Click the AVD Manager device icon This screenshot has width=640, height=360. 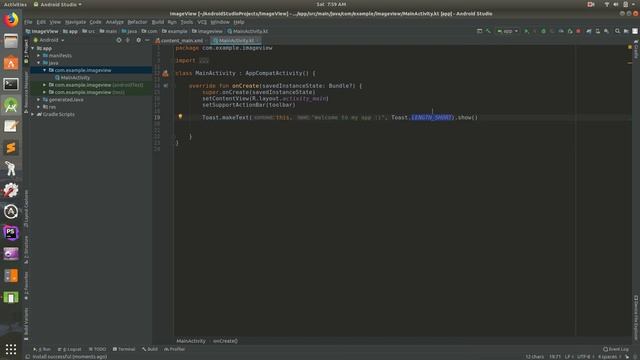coord(598,31)
